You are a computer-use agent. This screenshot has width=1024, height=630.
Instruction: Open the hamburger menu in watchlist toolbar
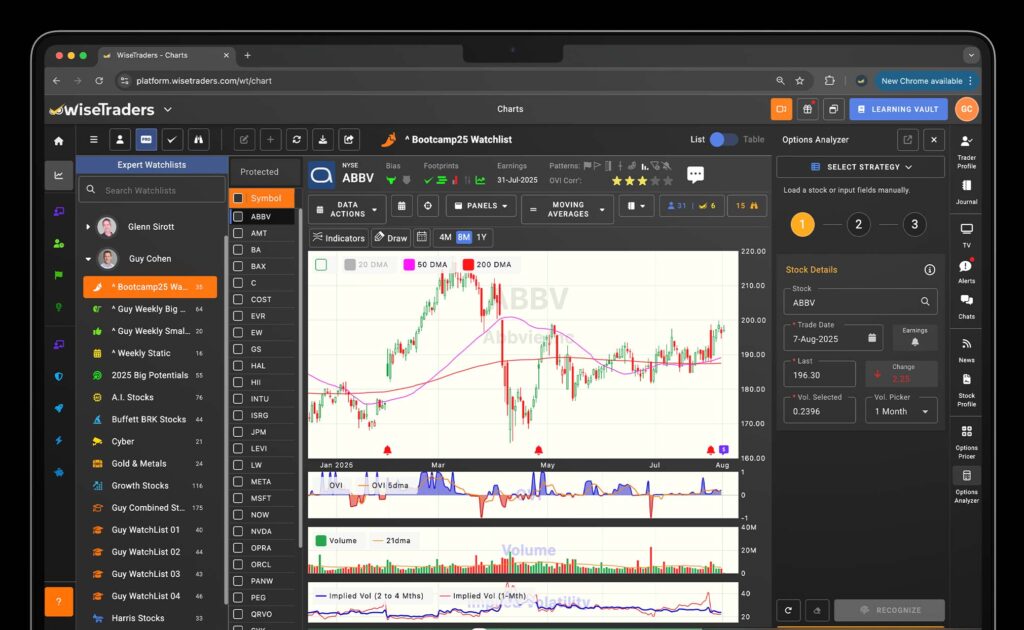click(93, 139)
